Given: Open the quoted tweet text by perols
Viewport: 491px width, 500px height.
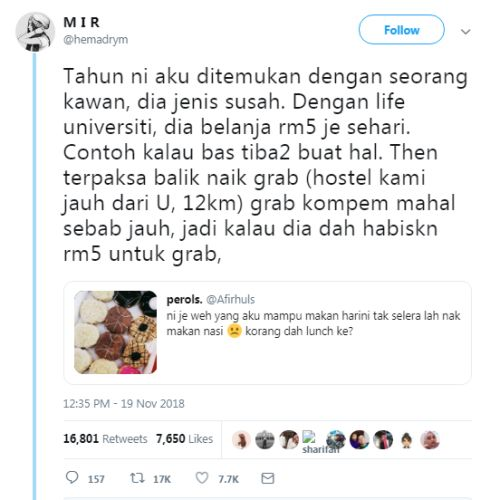Looking at the screenshot, I should [x=313, y=323].
